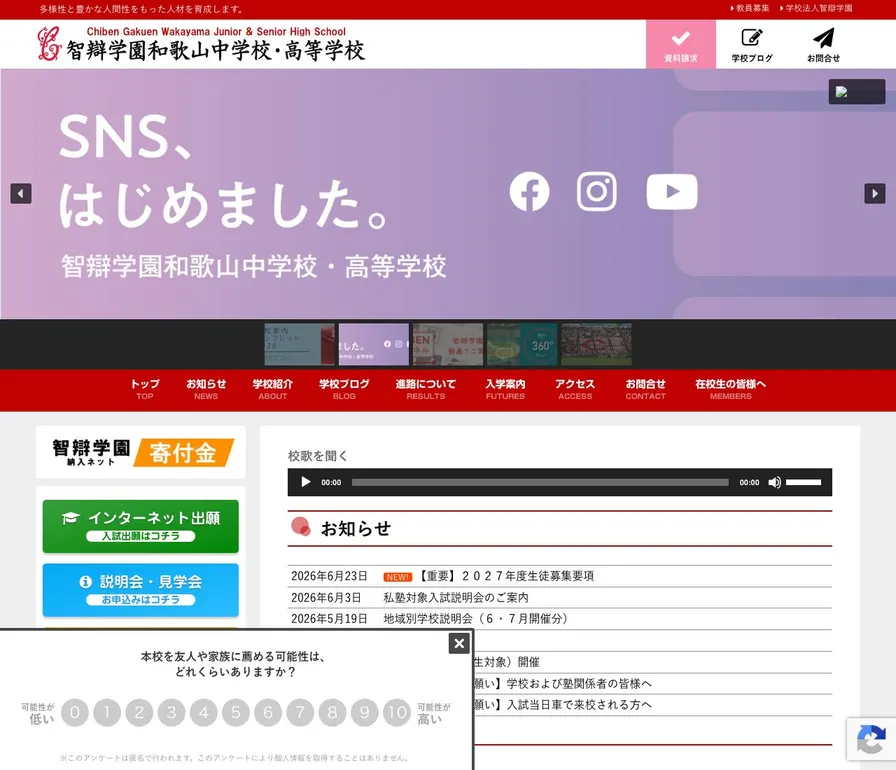Viewport: 896px width, 770px height.
Task: Open the 在校生の皆様へ MEMBERS menu item
Action: click(731, 390)
